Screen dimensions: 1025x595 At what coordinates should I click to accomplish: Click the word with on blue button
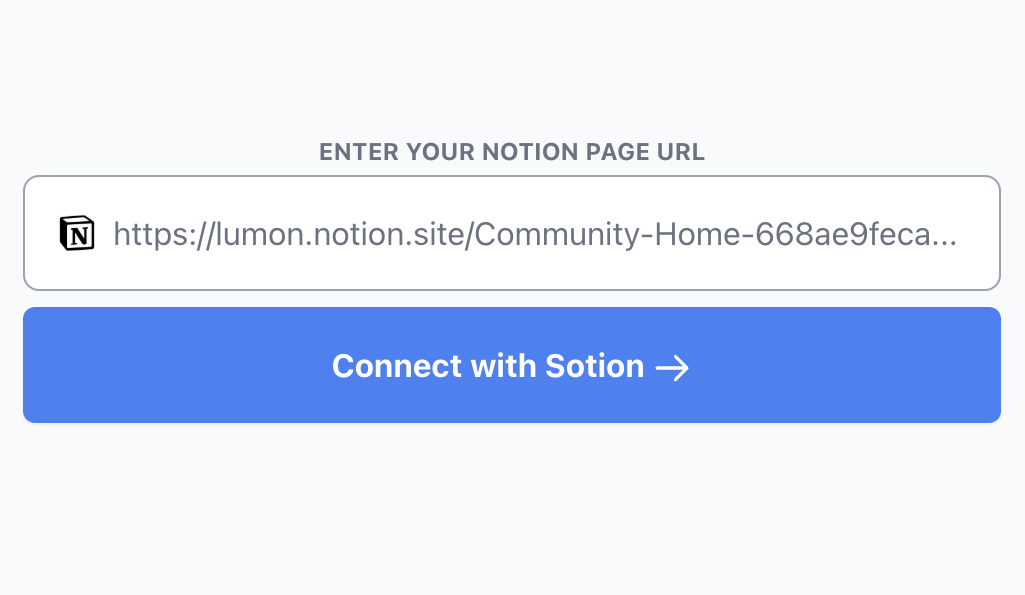coord(503,366)
